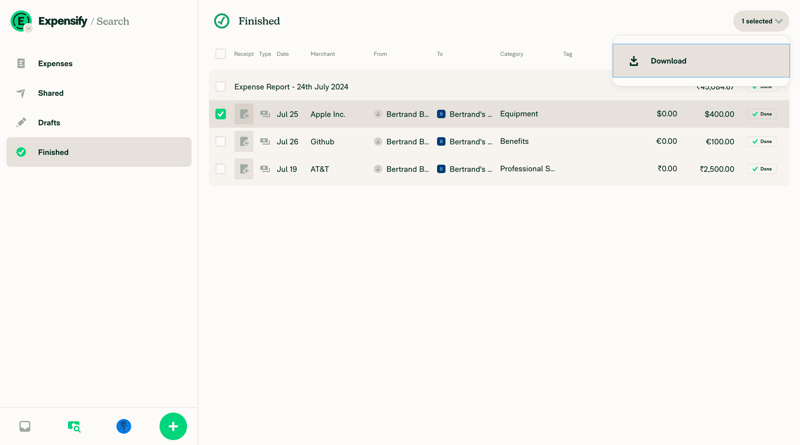Viewport: 800px width, 445px height.
Task: Click the Jul 26 date cell
Action: [x=287, y=142]
